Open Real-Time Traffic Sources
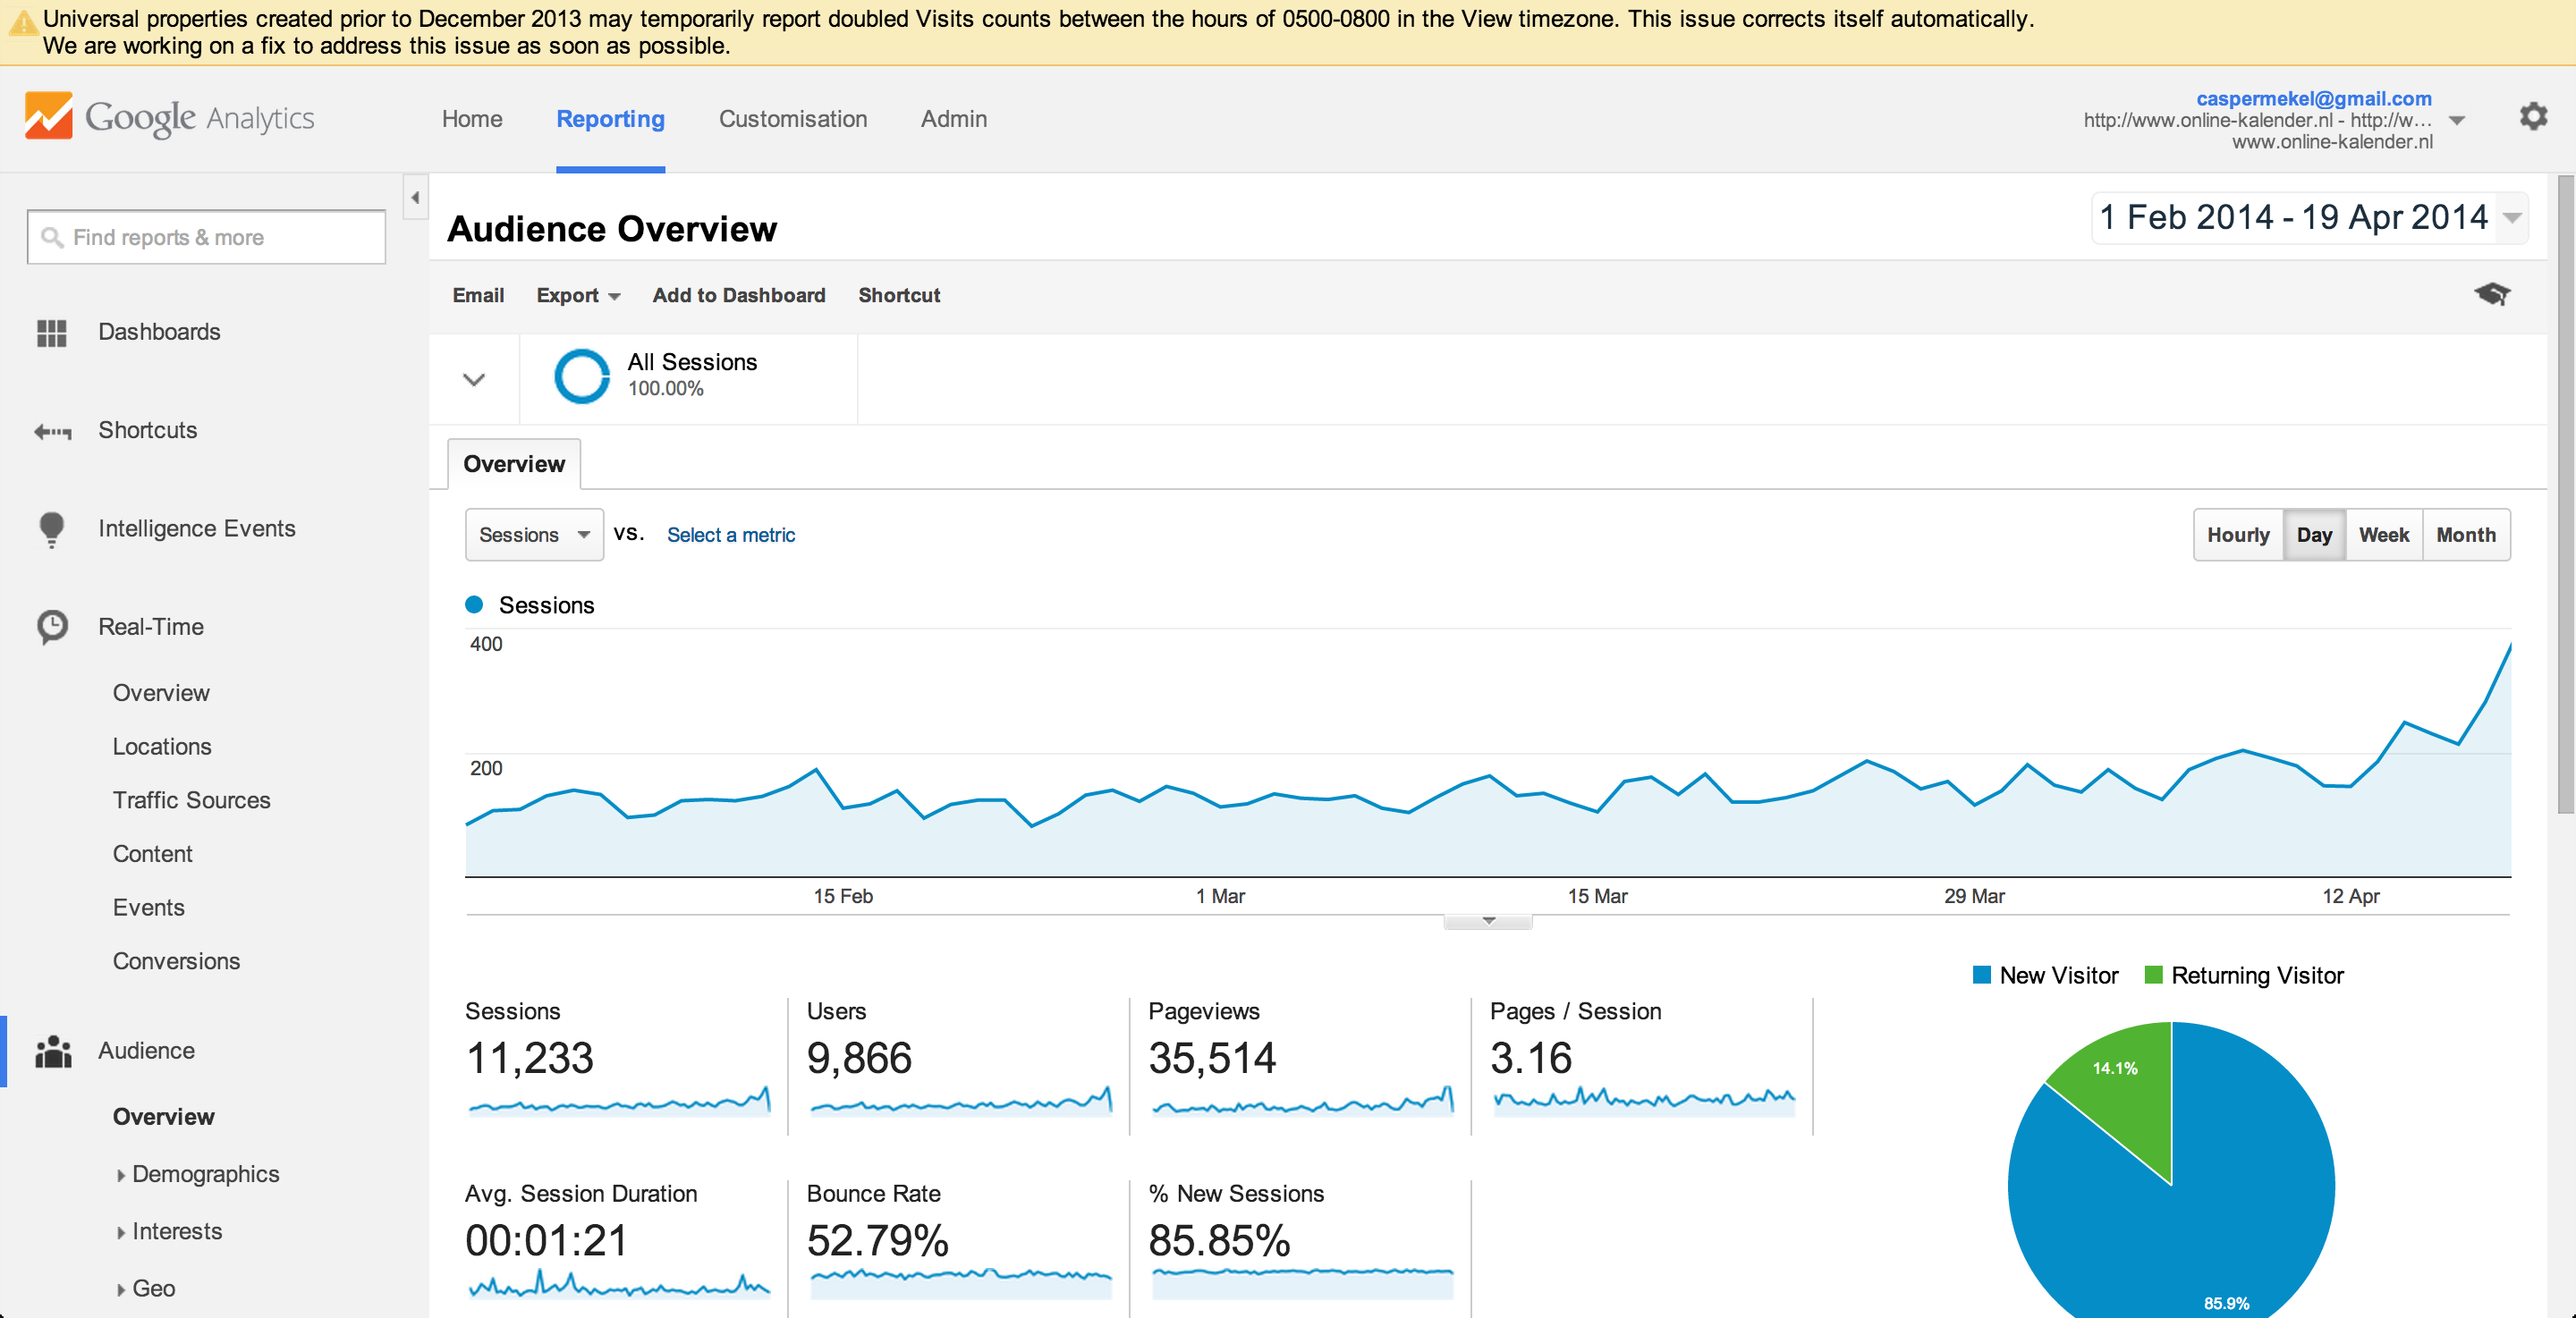Viewport: 2576px width, 1318px height. point(191,800)
